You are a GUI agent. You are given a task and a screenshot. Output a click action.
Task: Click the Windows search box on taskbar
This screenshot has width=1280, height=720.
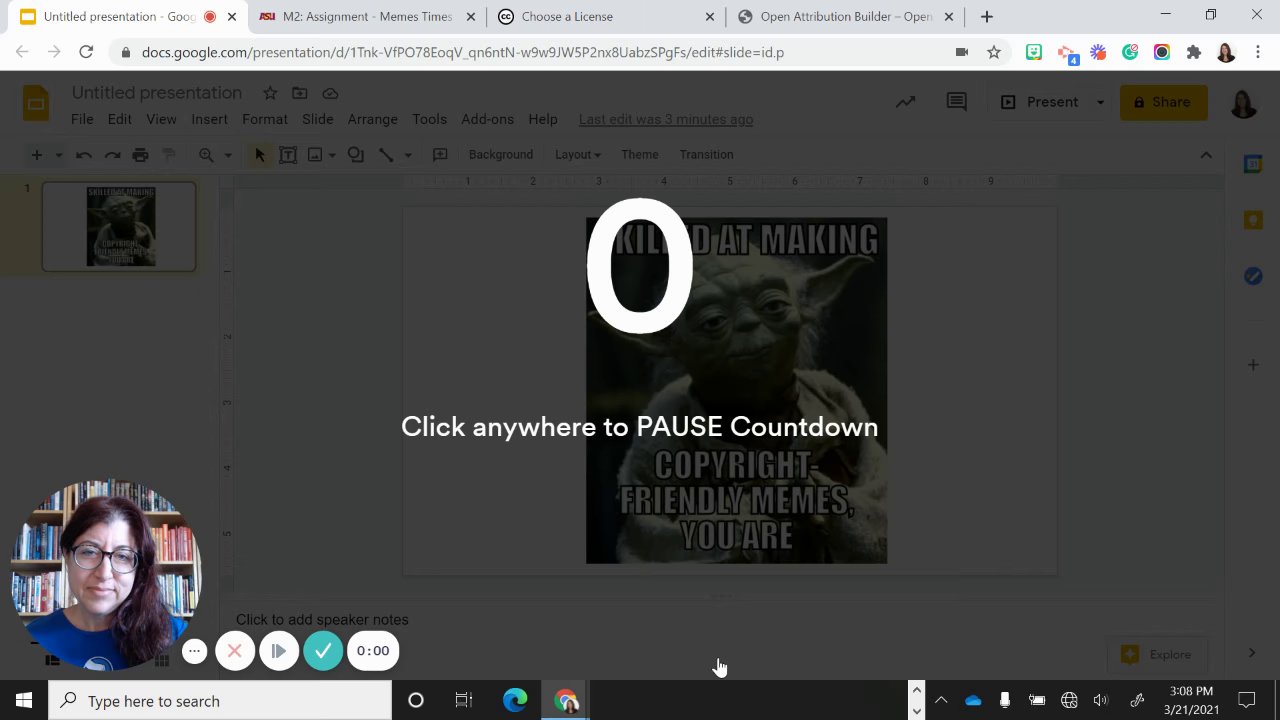click(x=220, y=701)
